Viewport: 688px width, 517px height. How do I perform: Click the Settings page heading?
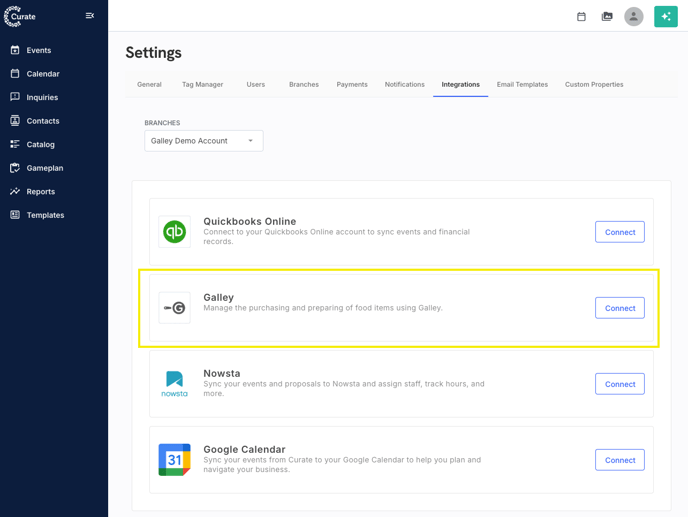pos(154,53)
